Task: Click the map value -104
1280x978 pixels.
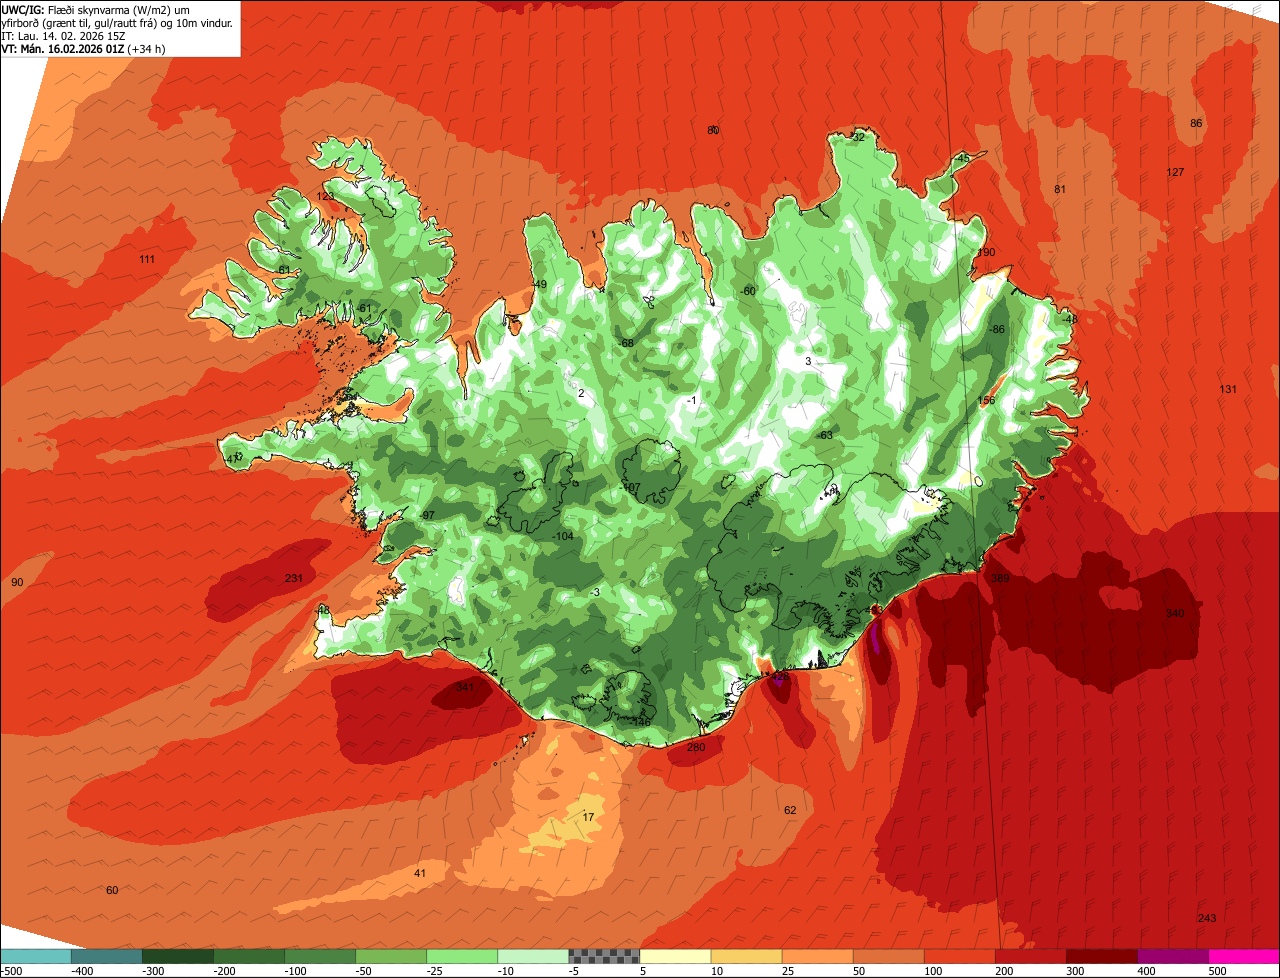Action: [563, 537]
